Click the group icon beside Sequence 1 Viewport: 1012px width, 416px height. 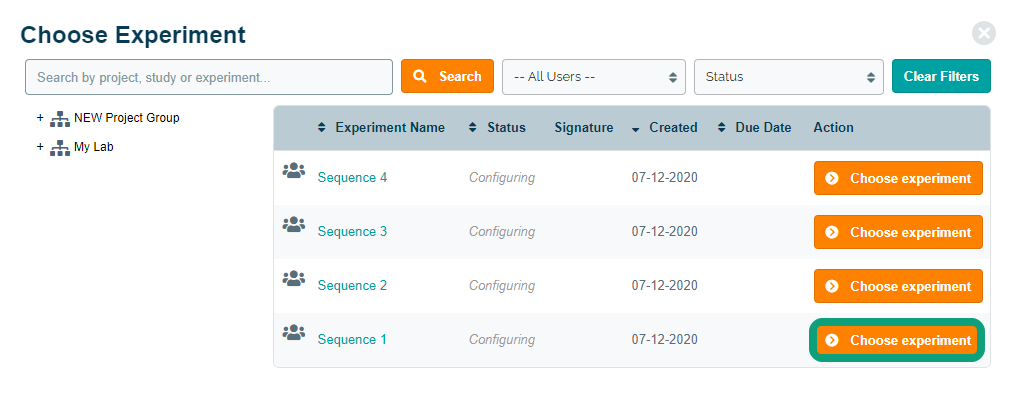[293, 333]
